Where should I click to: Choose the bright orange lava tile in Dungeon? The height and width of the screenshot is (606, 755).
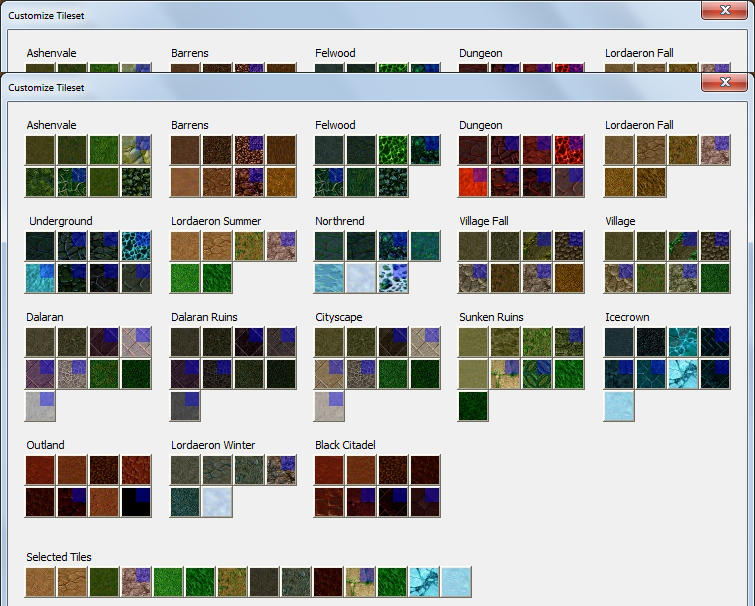473,182
